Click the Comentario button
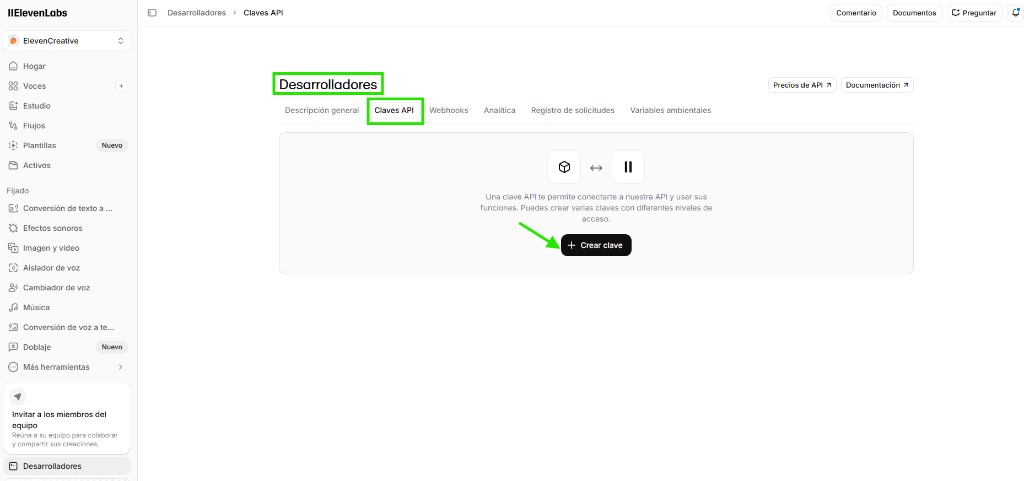 pos(856,13)
